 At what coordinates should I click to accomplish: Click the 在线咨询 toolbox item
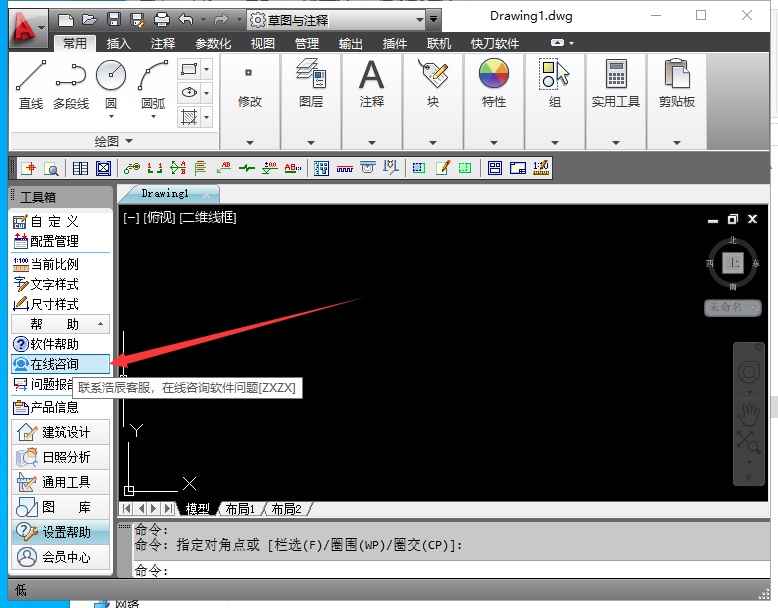[54, 364]
